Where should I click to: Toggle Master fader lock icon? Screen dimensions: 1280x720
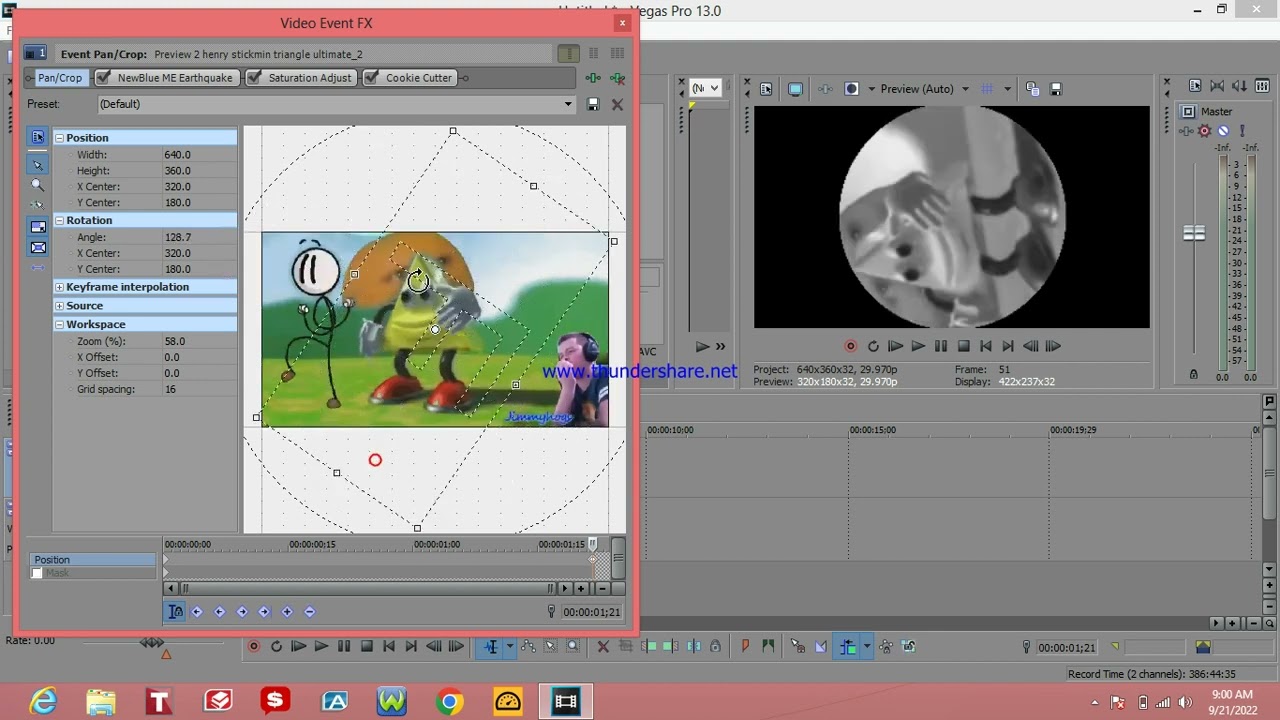(1193, 374)
